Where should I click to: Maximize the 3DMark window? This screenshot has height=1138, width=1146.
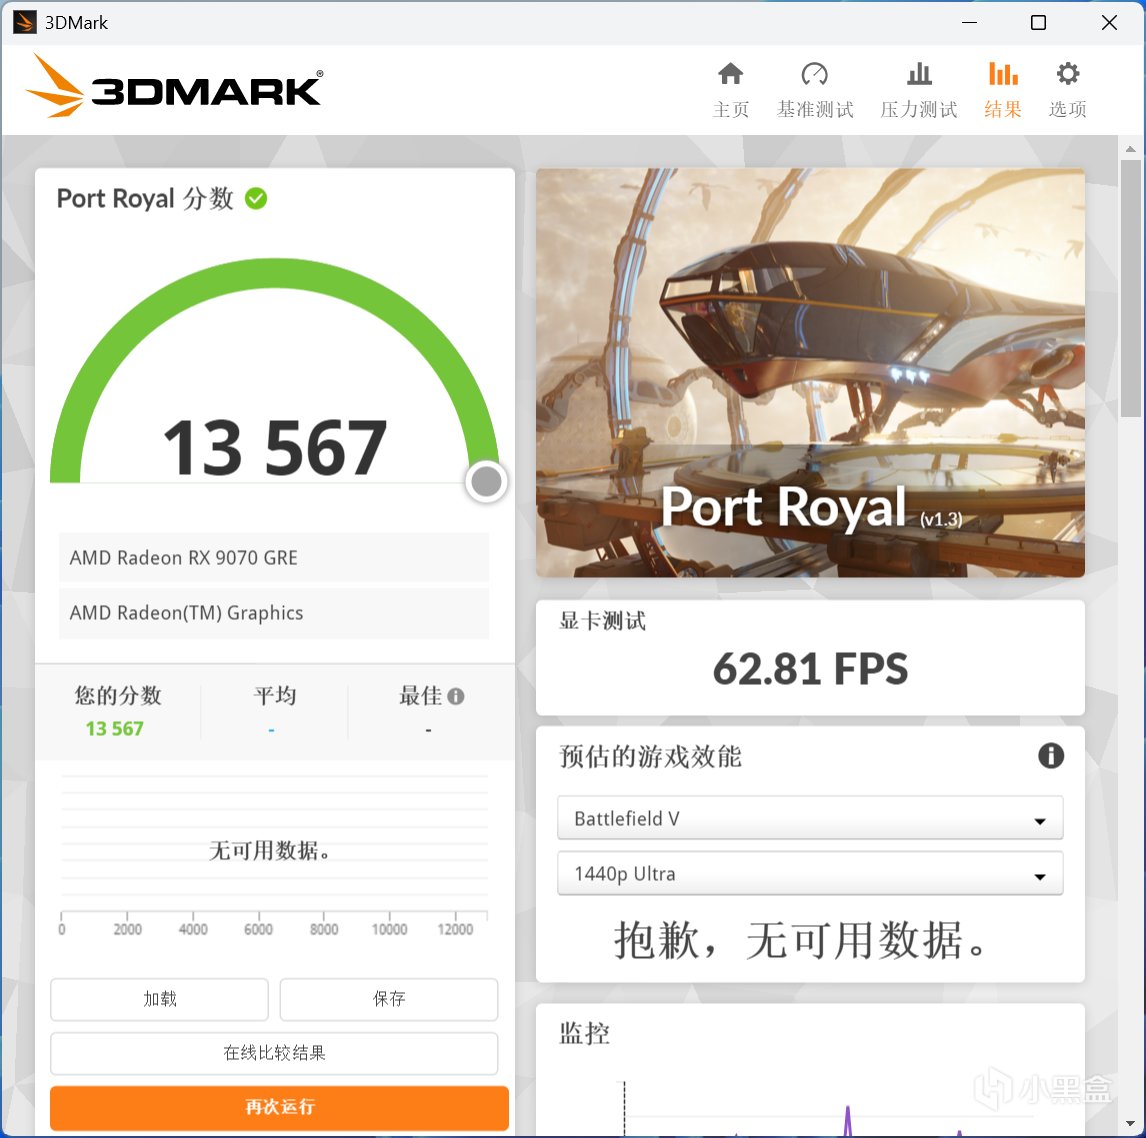[1038, 23]
